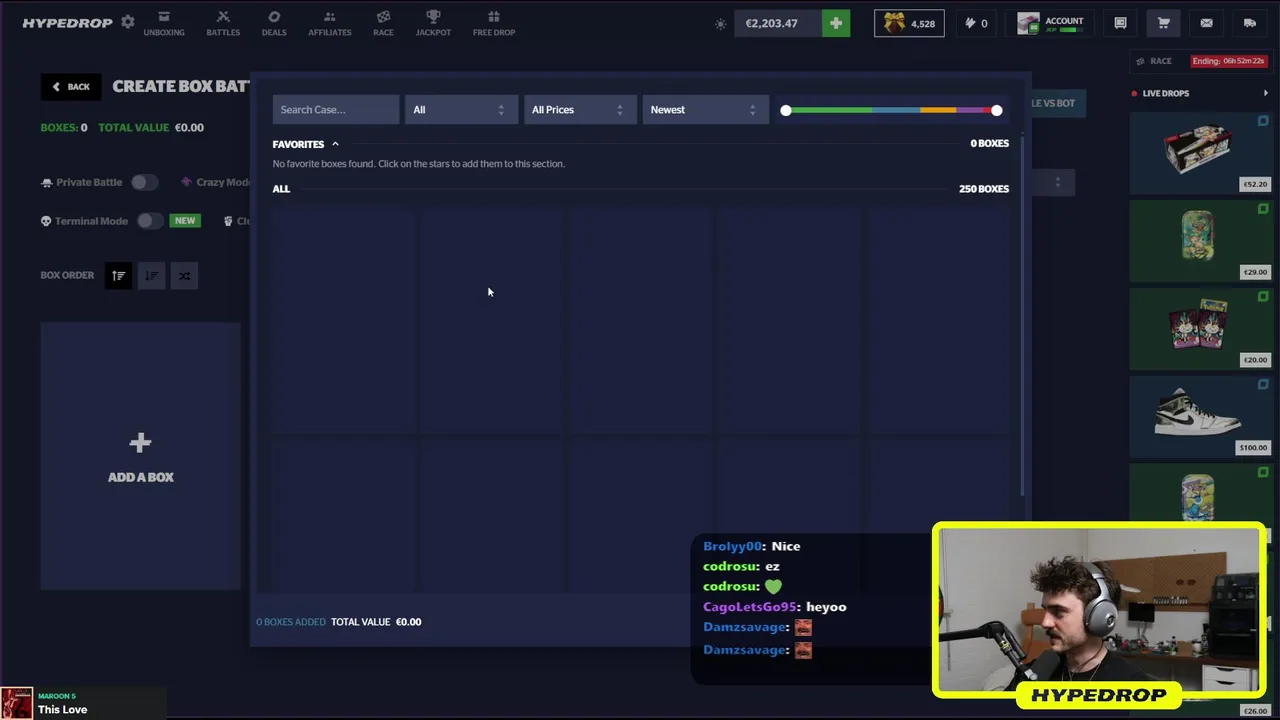Toggle the light/dark theme sun icon
1280x720 pixels.
pos(720,24)
